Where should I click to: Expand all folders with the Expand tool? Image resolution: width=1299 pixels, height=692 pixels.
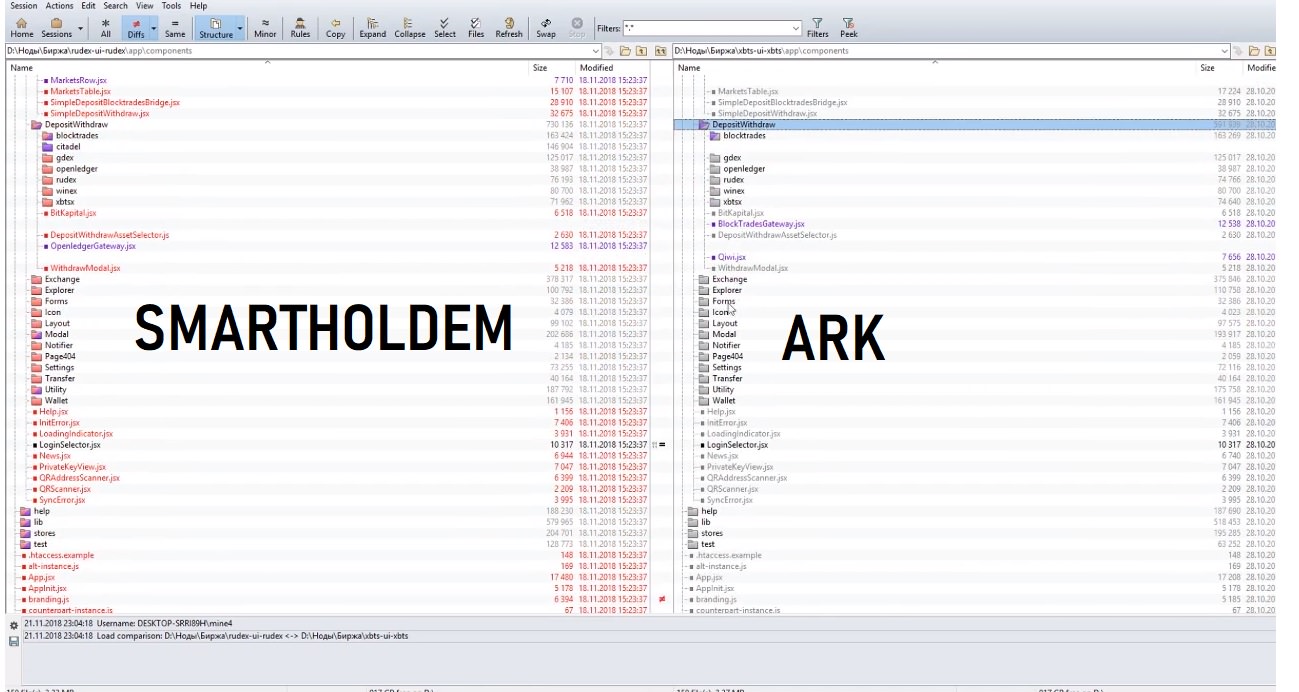click(x=372, y=27)
